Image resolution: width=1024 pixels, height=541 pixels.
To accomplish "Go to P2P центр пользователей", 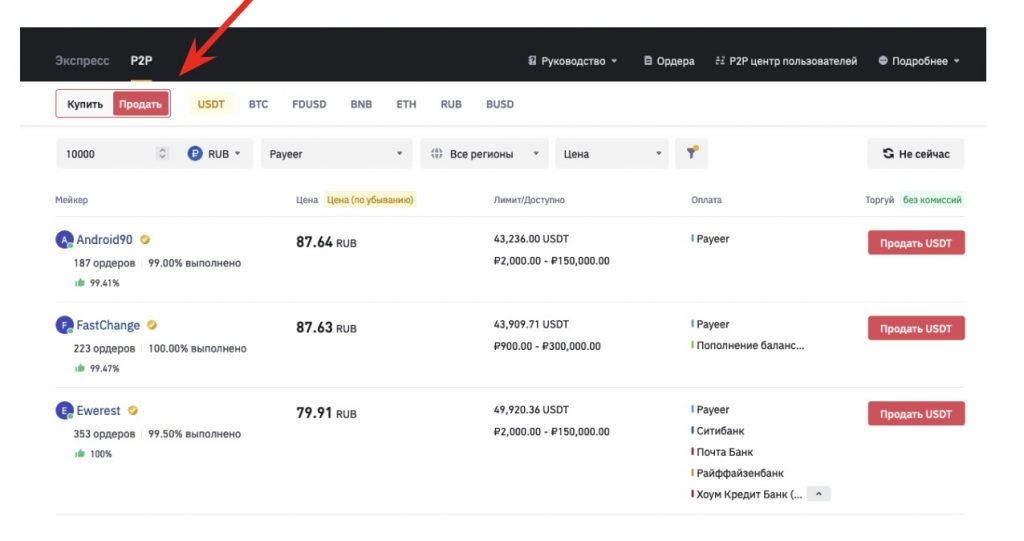I will point(786,61).
